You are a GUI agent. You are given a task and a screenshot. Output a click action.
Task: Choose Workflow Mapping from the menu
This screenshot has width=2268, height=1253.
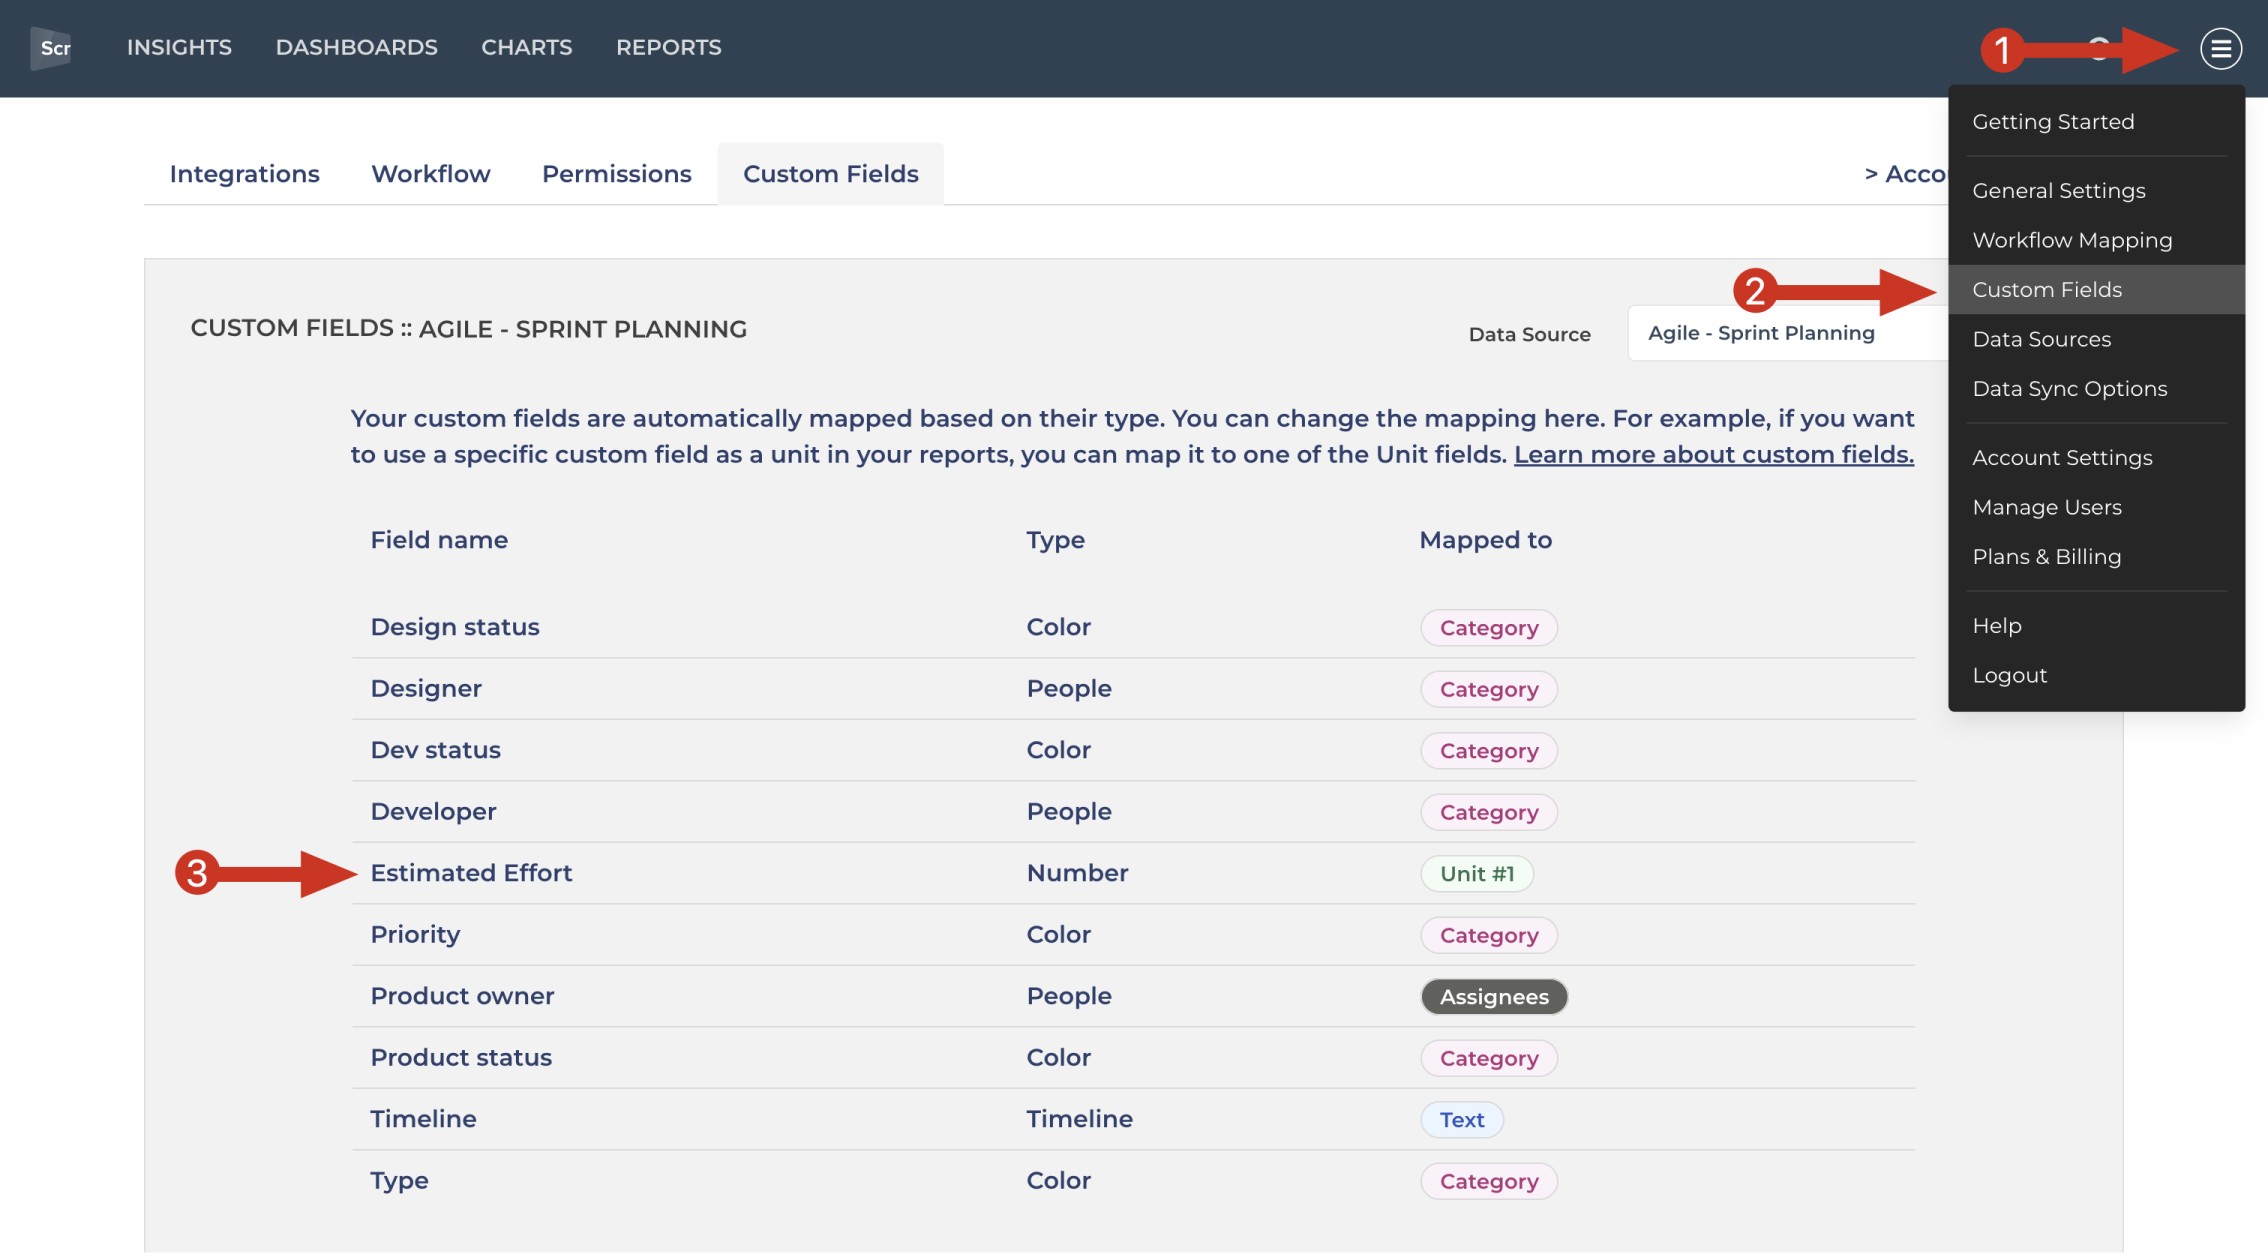[x=2071, y=241]
